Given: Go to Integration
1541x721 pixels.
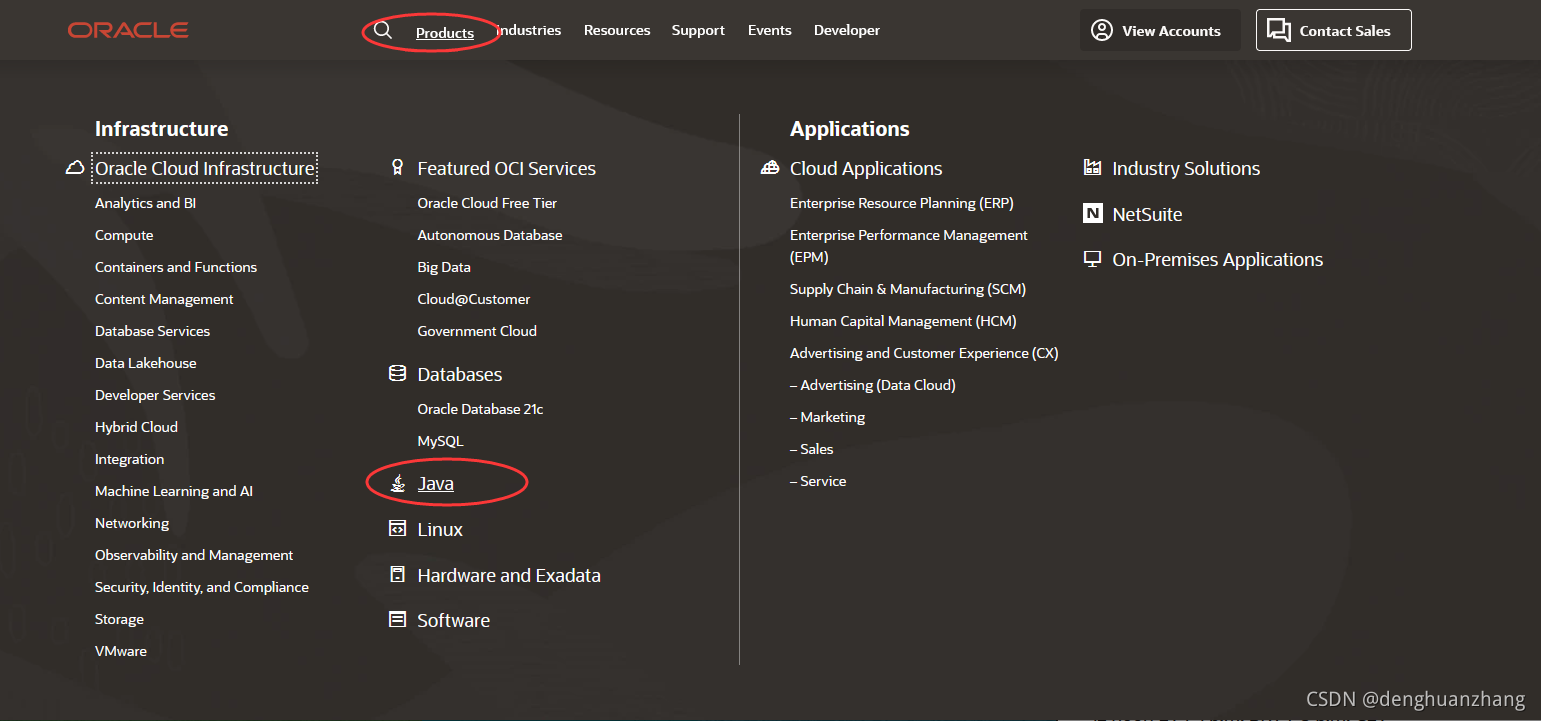Looking at the screenshot, I should coord(129,459).
